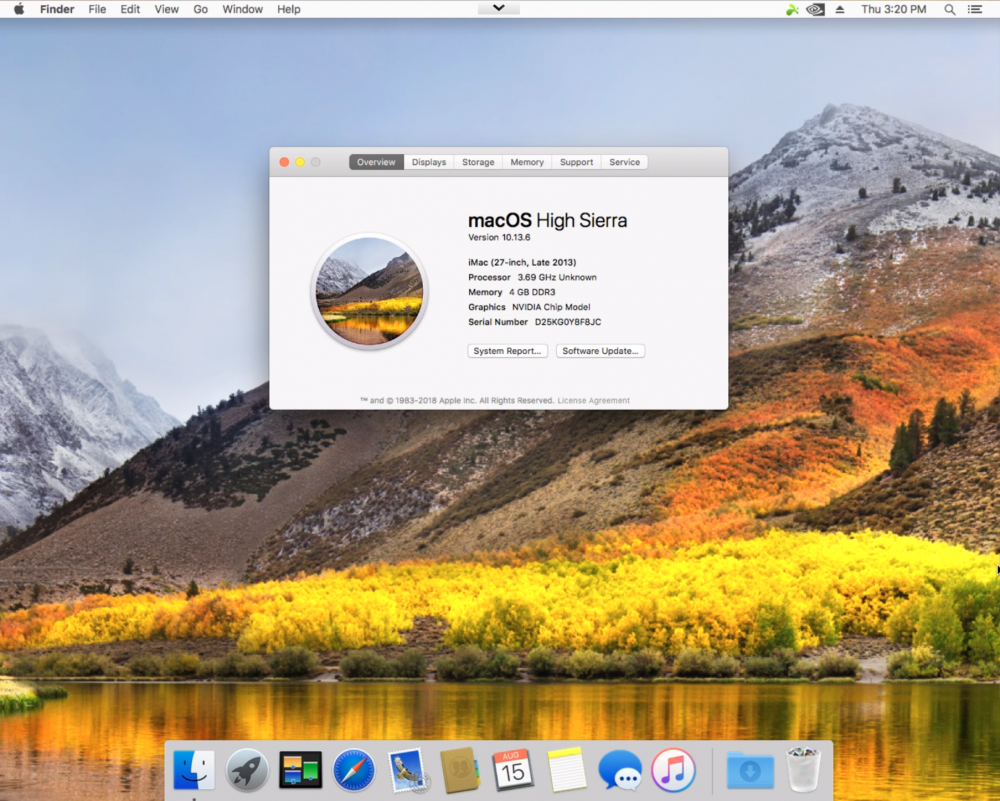The width and height of the screenshot is (1000, 801).
Task: Open Notes app in the Dock
Action: pyautogui.click(x=566, y=770)
